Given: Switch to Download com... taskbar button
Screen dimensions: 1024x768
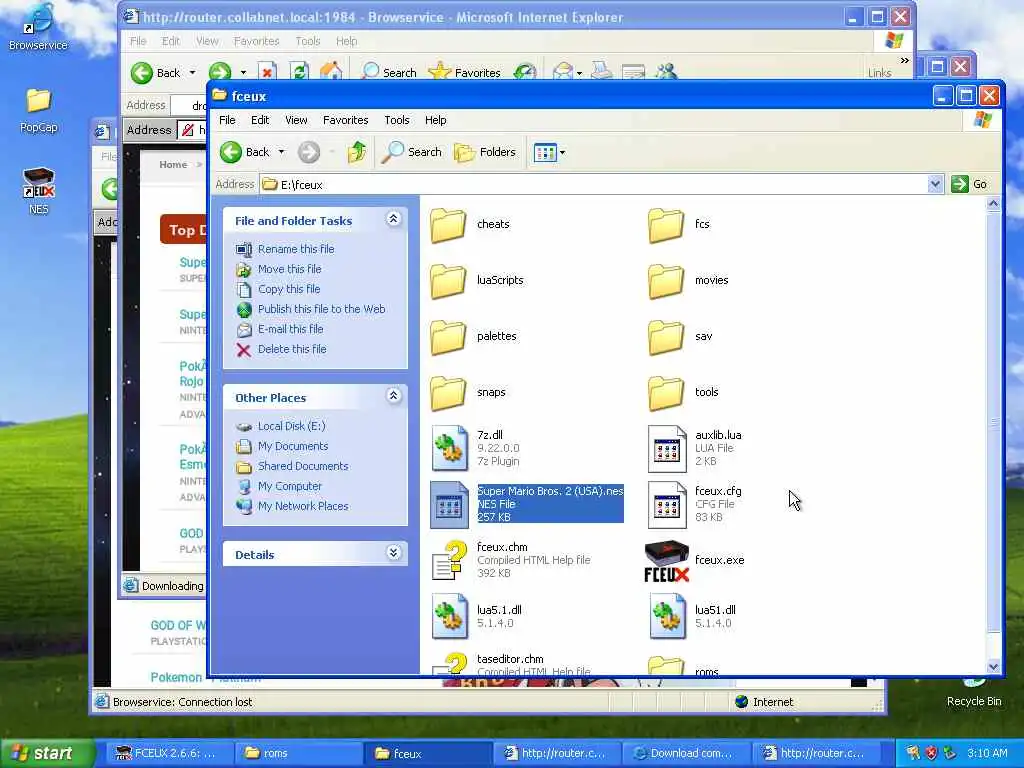Looking at the screenshot, I should point(685,753).
